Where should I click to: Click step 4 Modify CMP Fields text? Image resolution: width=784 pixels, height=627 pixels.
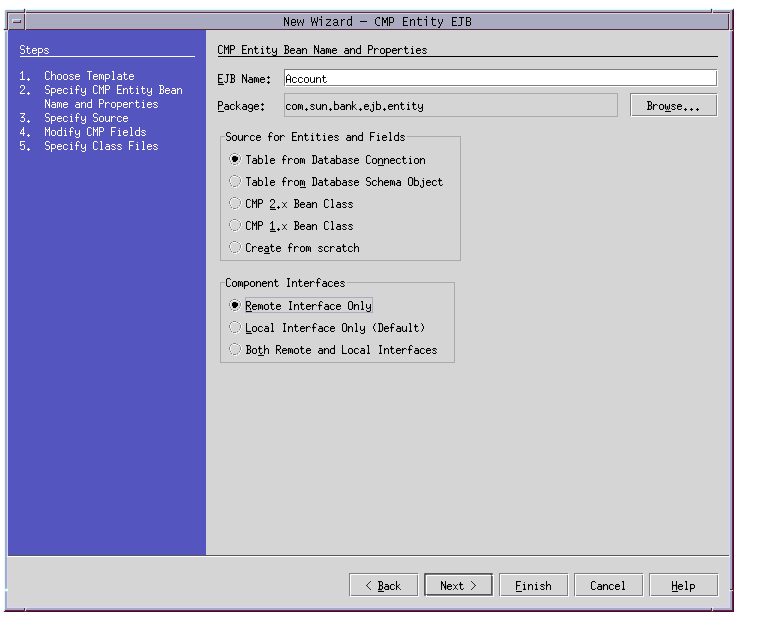(x=95, y=132)
